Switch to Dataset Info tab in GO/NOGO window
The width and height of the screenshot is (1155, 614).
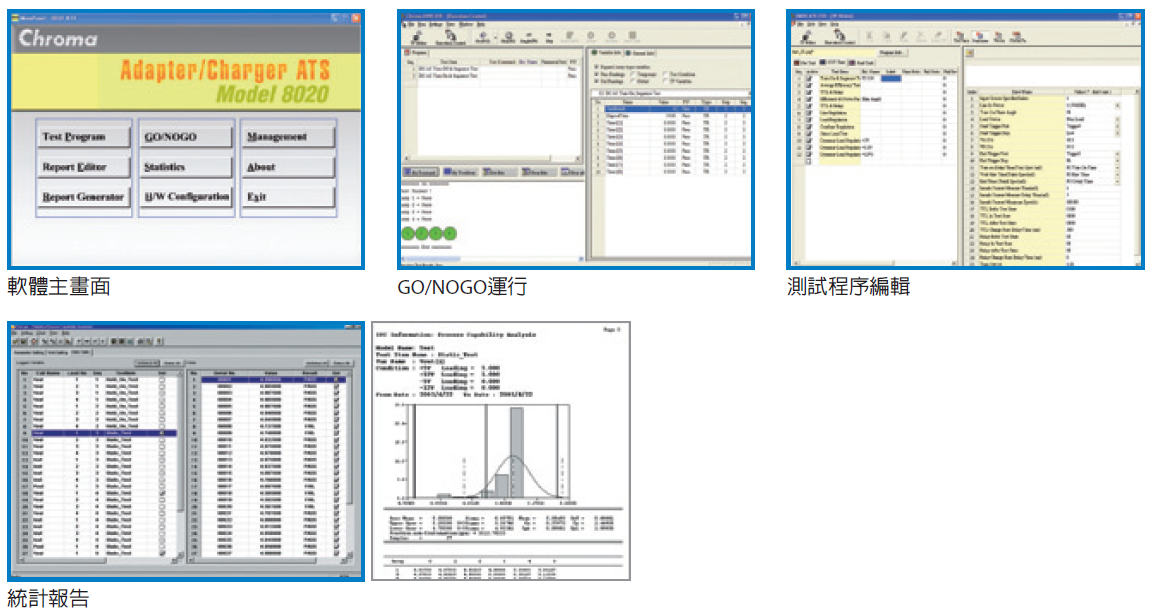point(642,54)
